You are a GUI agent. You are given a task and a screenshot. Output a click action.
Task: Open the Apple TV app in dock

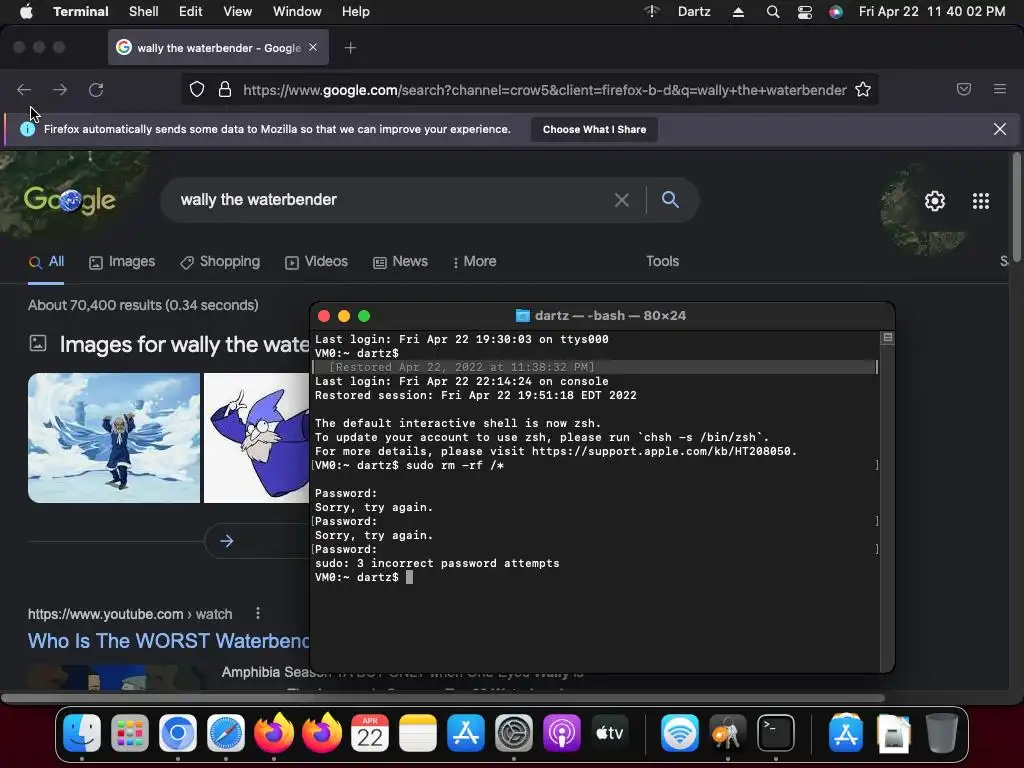(610, 733)
